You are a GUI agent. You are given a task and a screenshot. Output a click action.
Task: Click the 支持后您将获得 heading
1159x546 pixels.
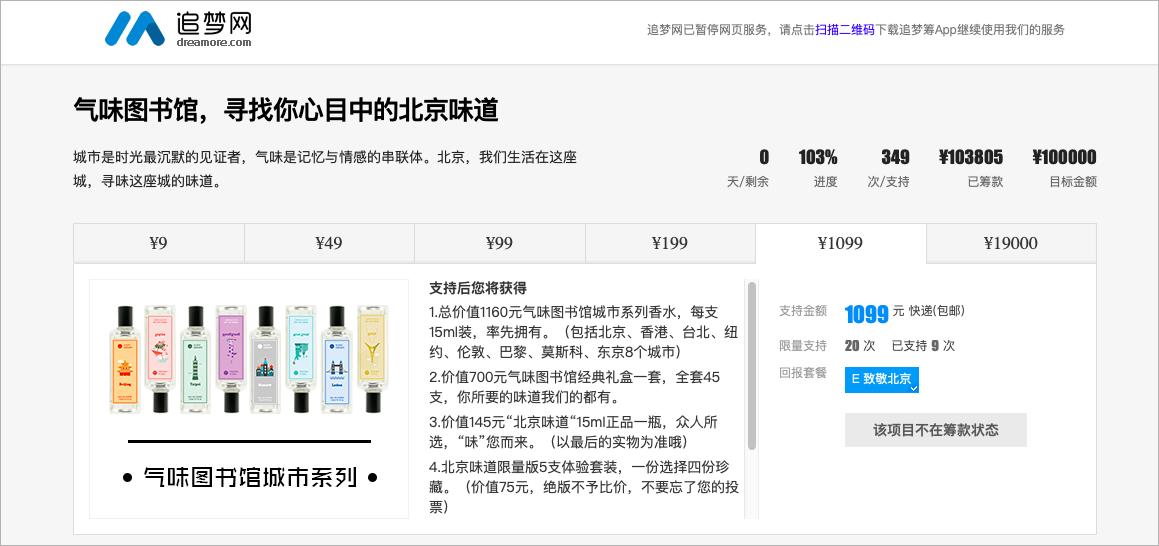pos(477,288)
